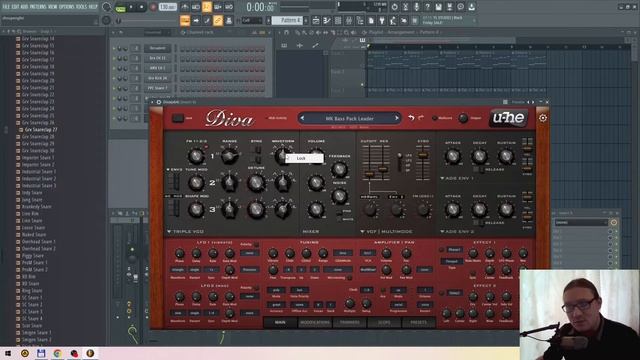Select Grv Snareclap 27 in browser
Viewport: 640px width, 360px height.
41,129
